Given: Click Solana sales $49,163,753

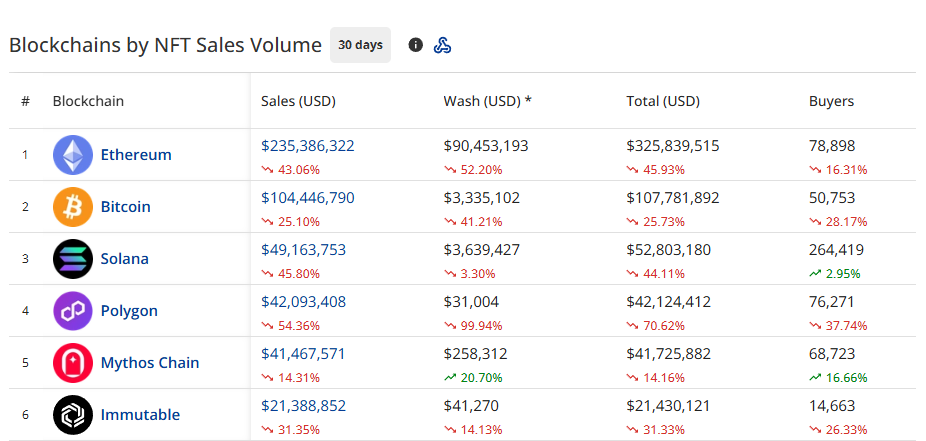Looking at the screenshot, I should pyautogui.click(x=304, y=250).
